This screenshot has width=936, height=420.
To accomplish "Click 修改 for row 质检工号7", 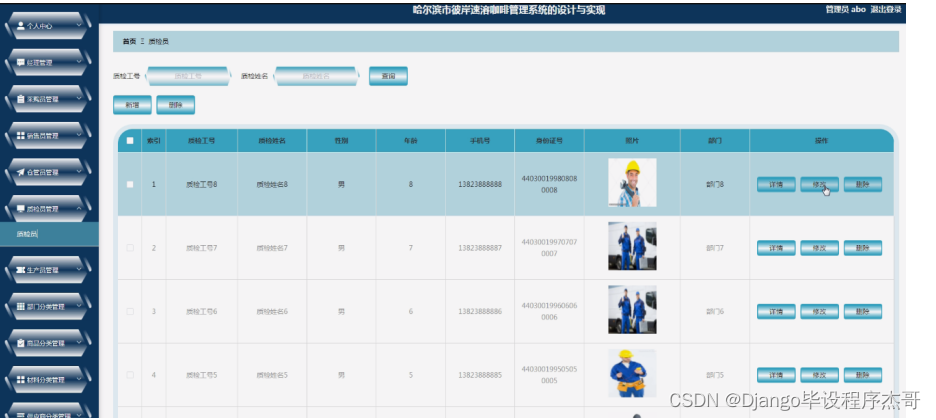I will tap(819, 248).
